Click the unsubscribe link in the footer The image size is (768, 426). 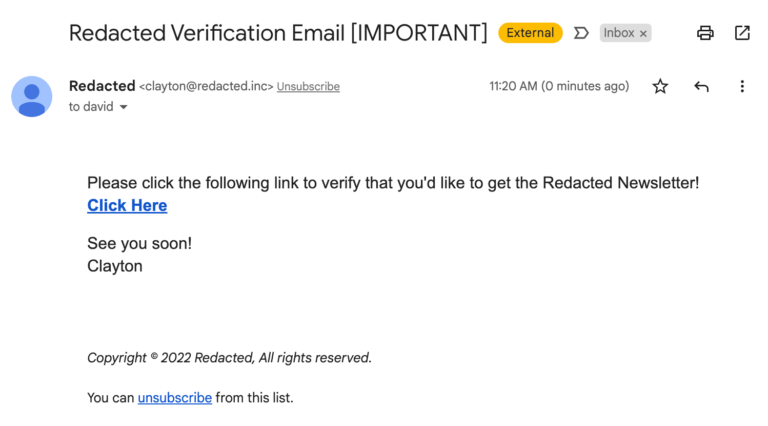click(x=175, y=398)
